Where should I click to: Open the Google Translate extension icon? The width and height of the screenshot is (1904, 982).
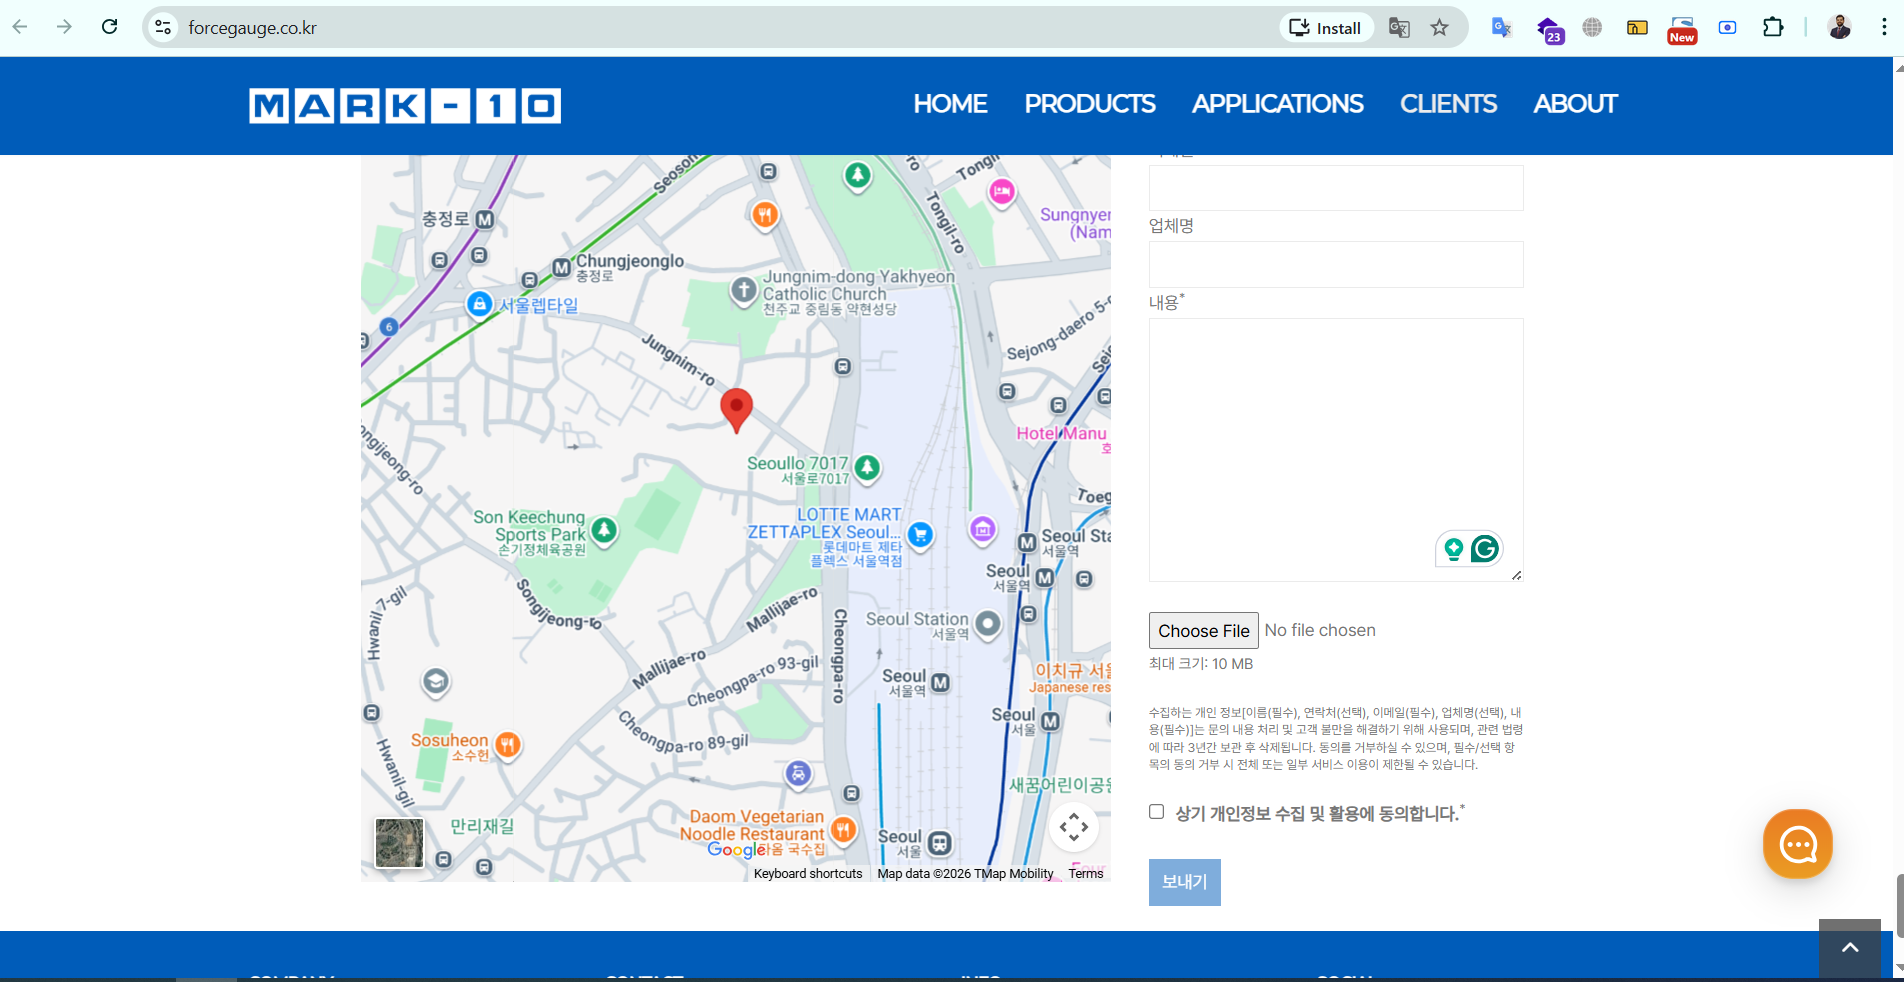1501,27
